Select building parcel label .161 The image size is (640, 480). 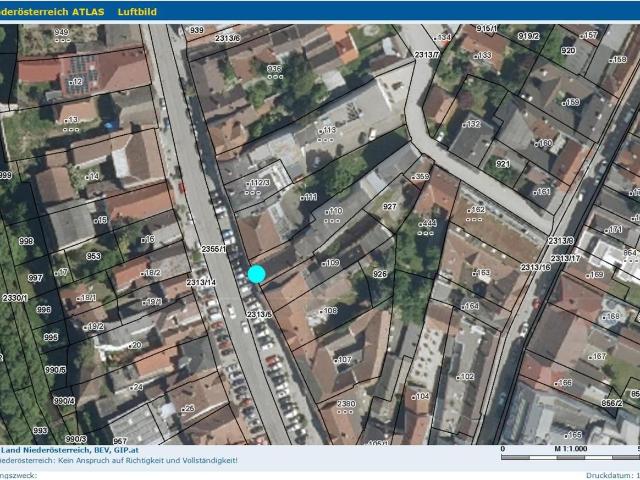[542, 191]
